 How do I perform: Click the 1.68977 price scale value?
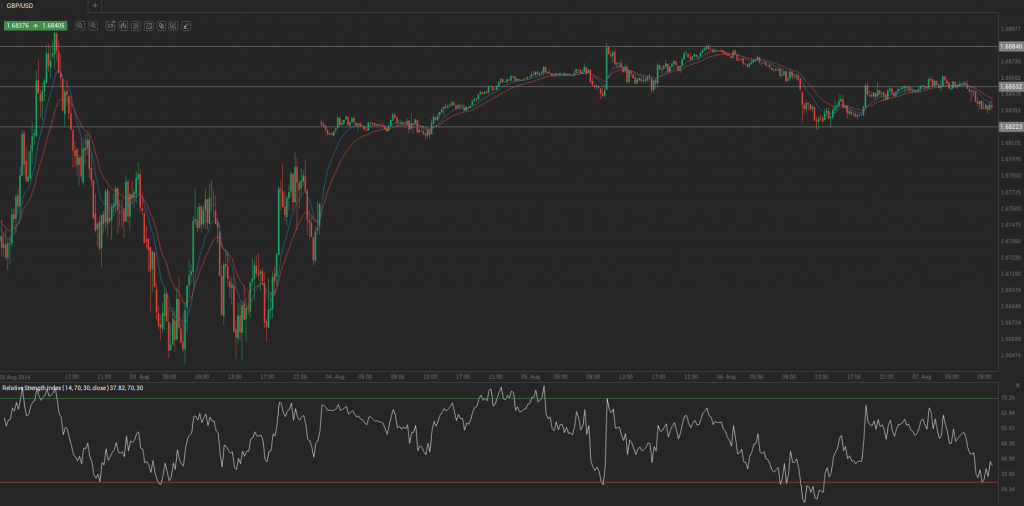click(x=1011, y=29)
